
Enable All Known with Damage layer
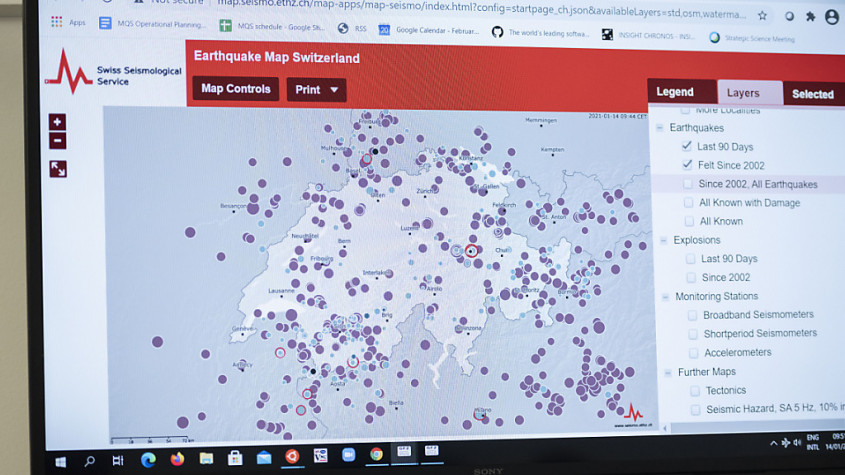point(688,203)
